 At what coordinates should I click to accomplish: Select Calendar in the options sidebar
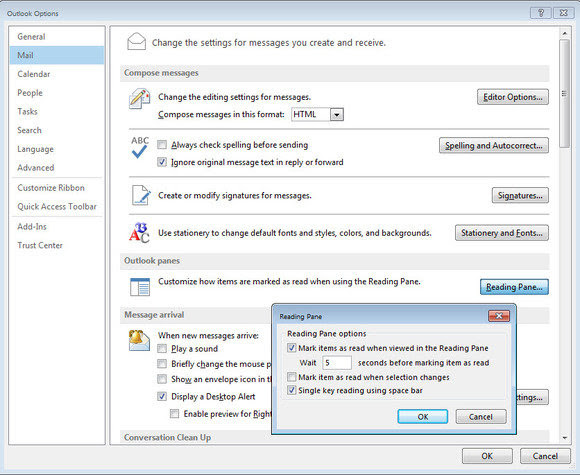34,74
